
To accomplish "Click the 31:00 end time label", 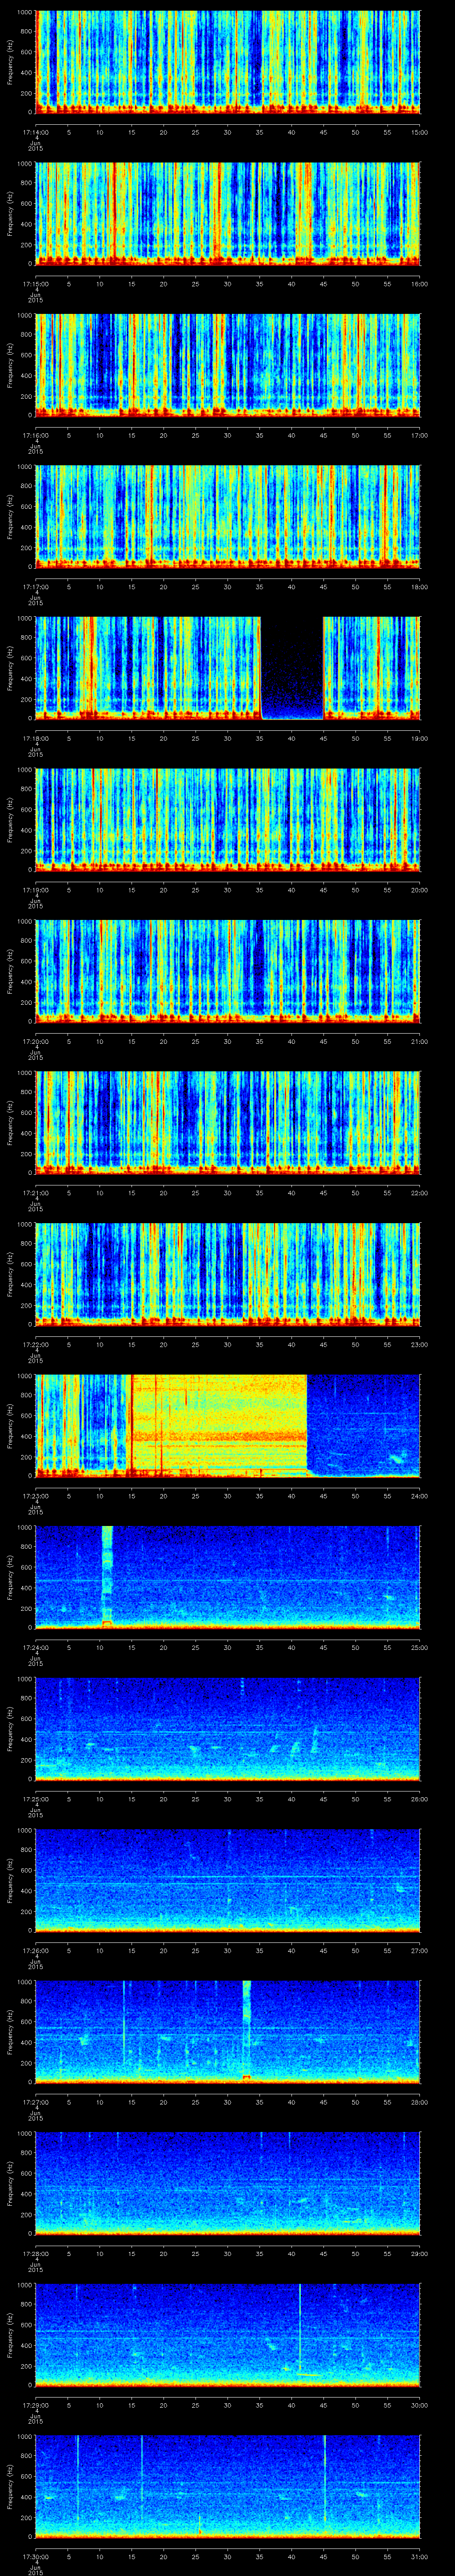I will 419,2556.
